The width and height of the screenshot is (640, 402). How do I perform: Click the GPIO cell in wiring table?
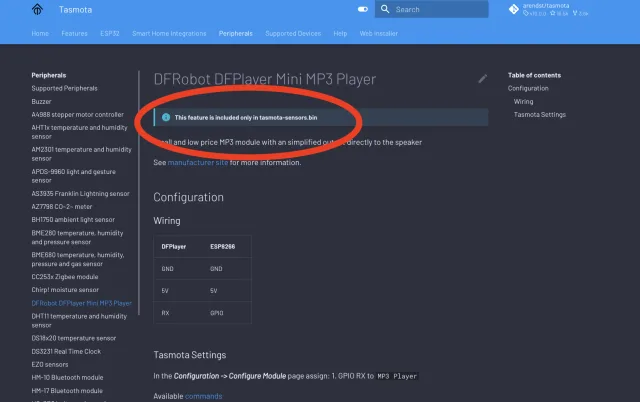[x=216, y=313]
